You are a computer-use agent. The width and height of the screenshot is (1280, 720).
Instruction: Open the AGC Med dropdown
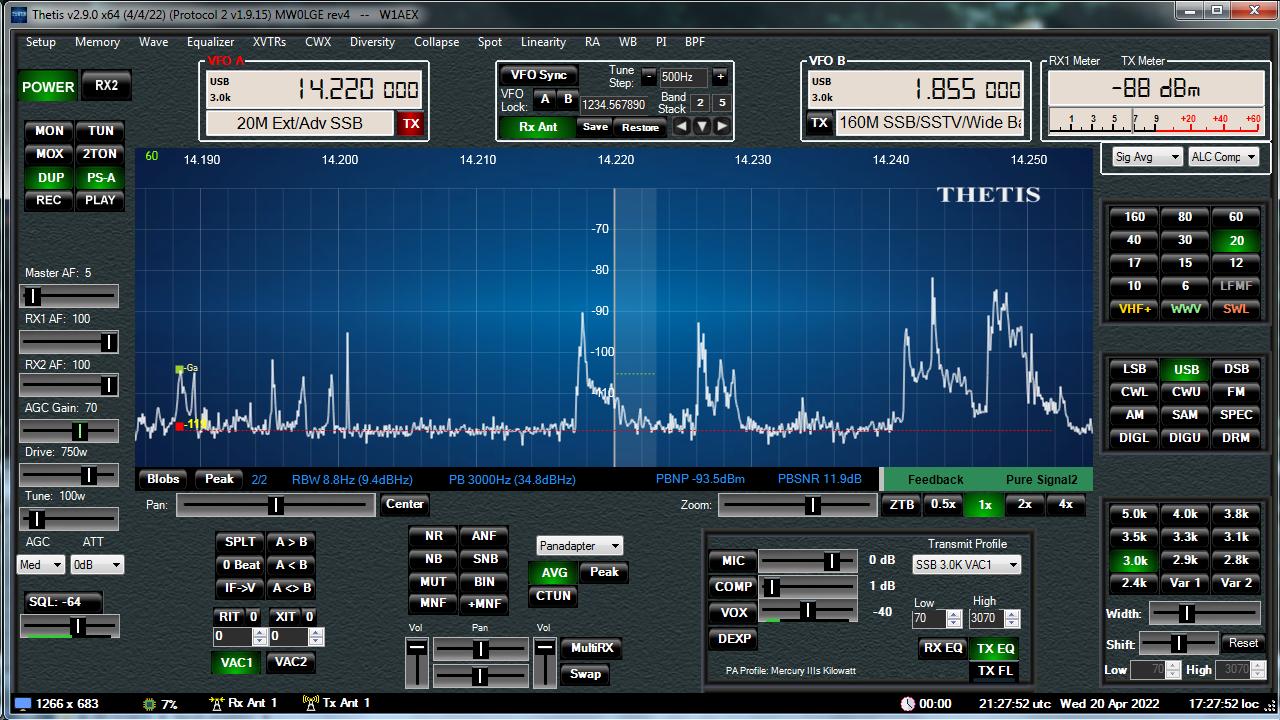coord(41,565)
